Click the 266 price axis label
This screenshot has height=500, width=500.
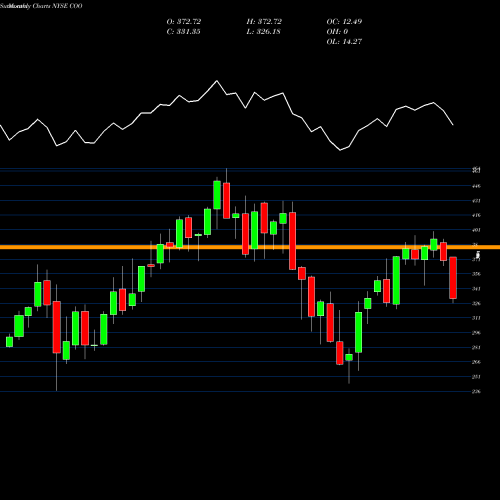(x=476, y=362)
